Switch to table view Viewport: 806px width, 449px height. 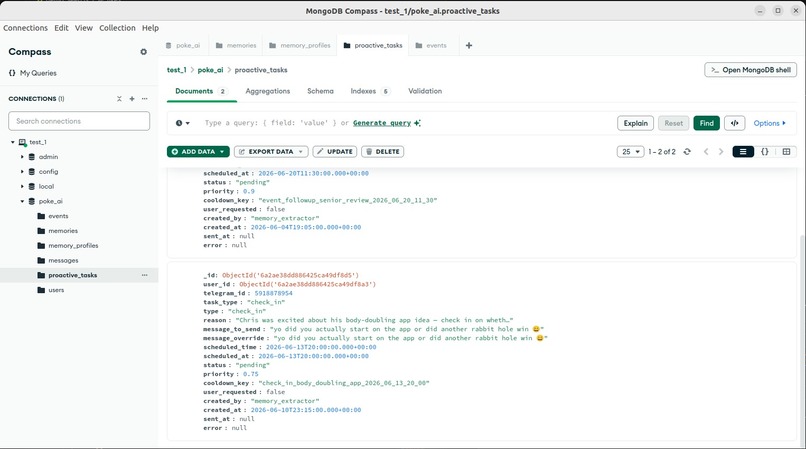786,152
